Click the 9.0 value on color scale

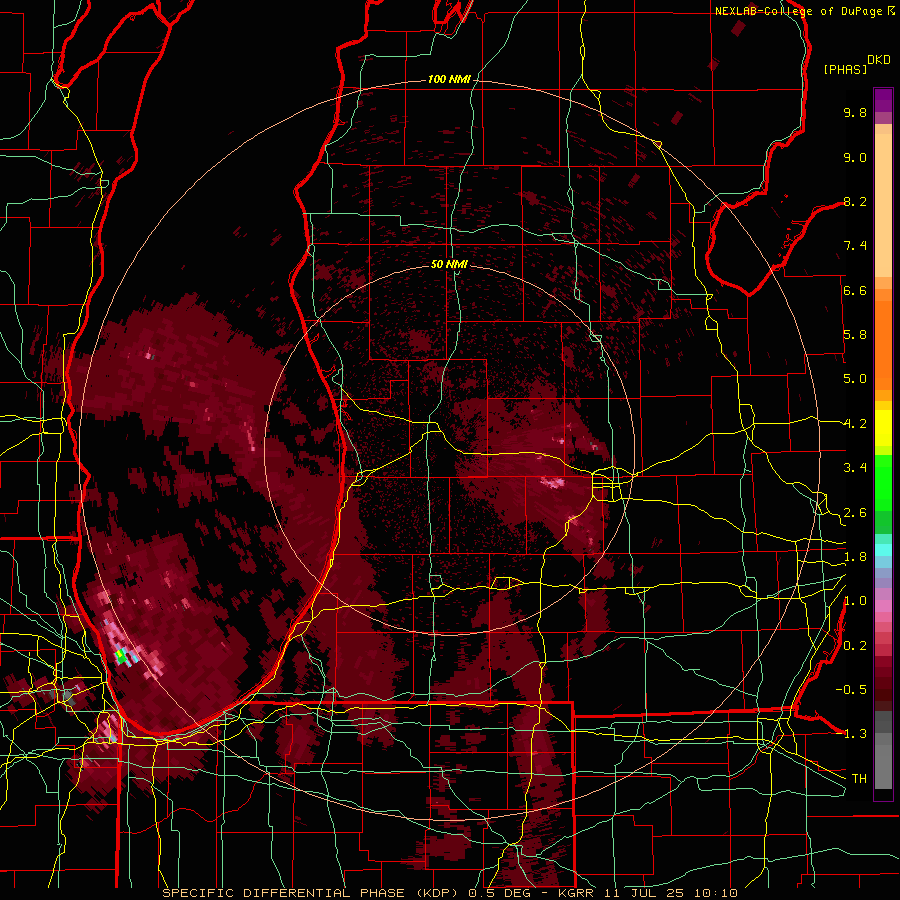(x=855, y=157)
